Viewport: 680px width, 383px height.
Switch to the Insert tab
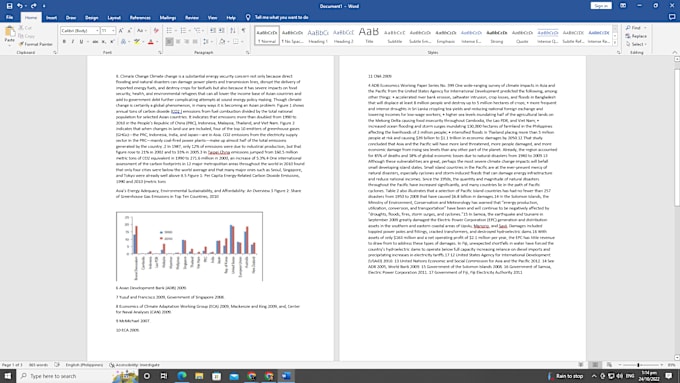coord(51,18)
